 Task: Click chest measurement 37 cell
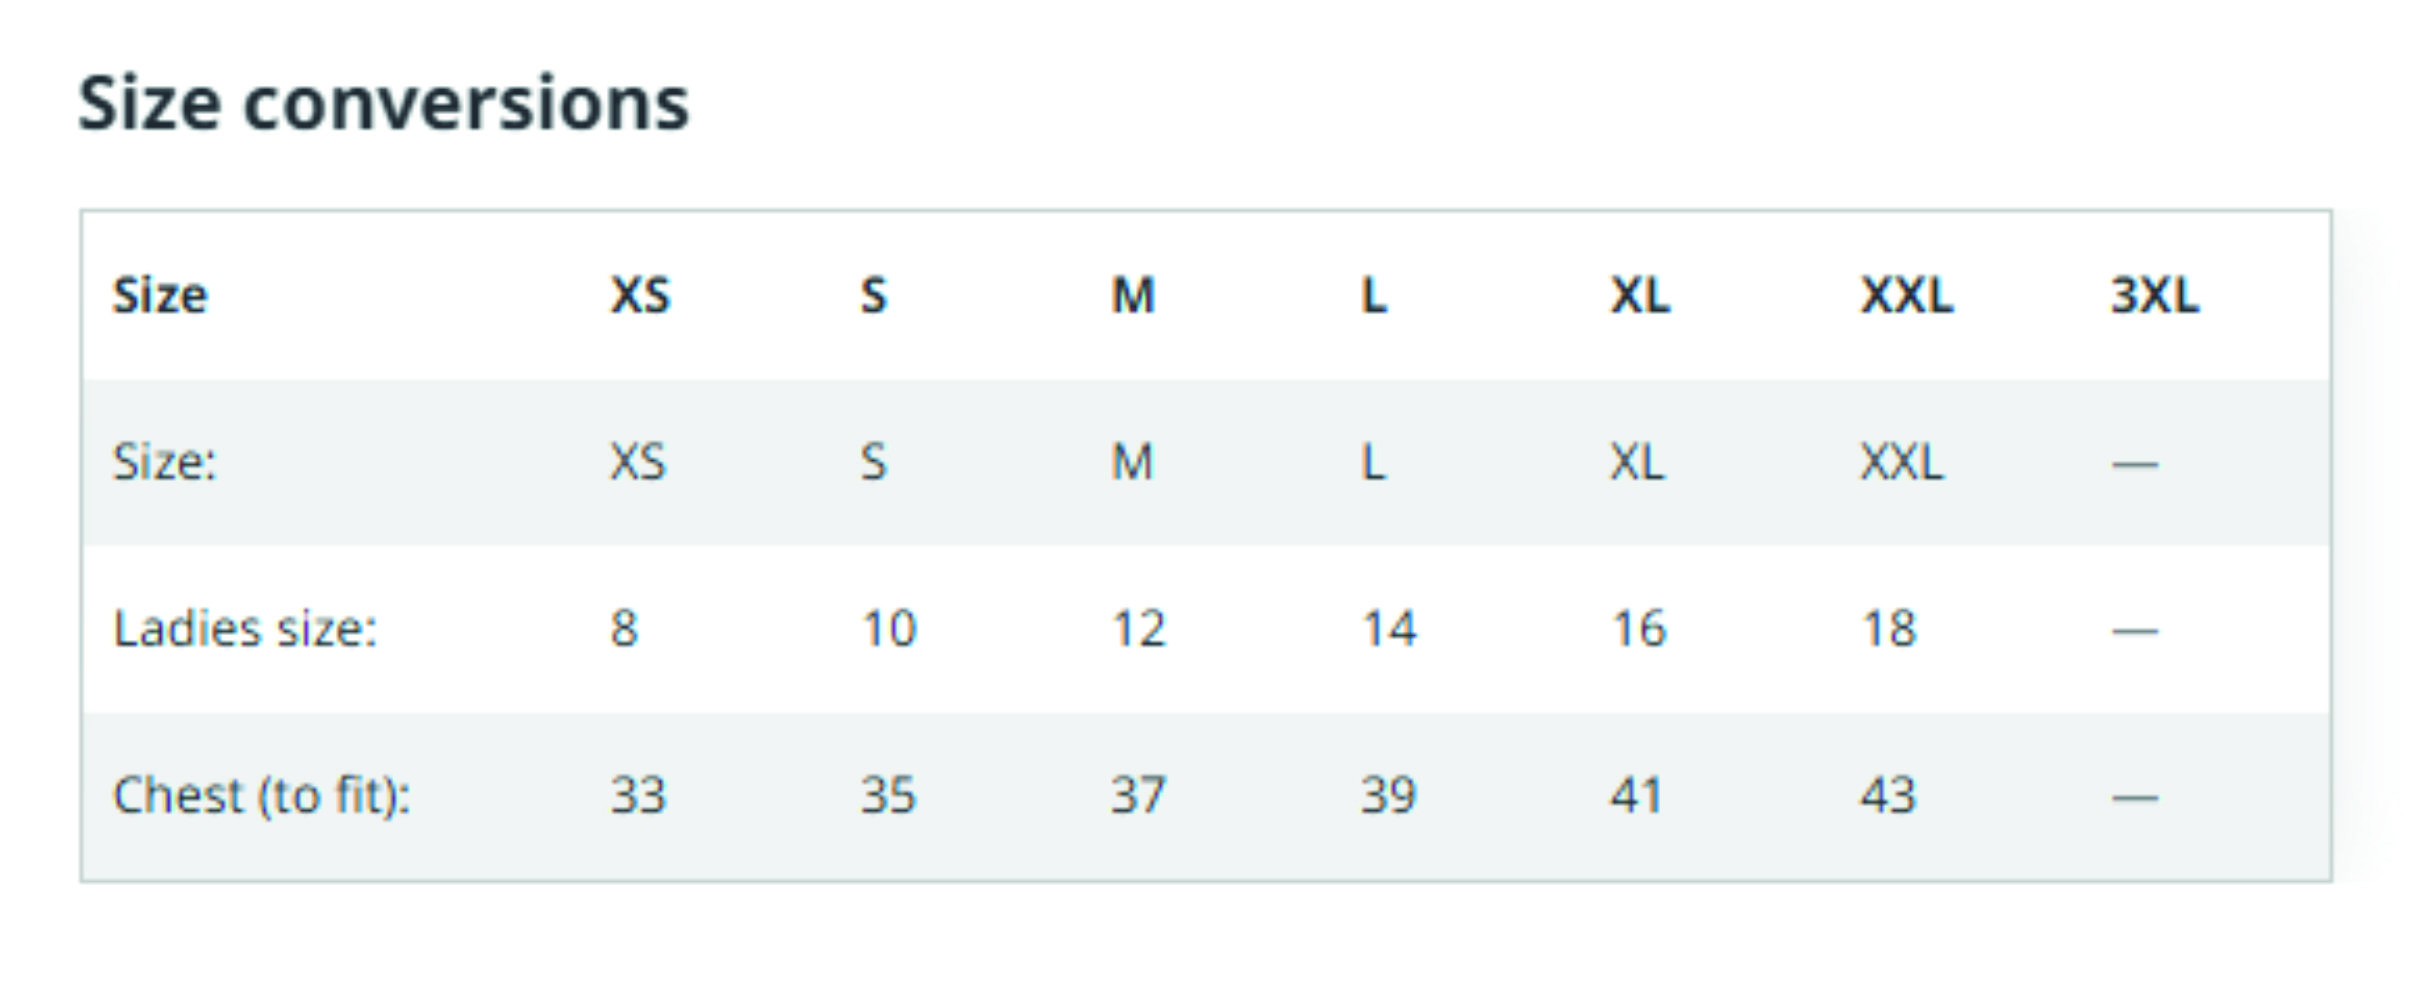pyautogui.click(x=1138, y=796)
